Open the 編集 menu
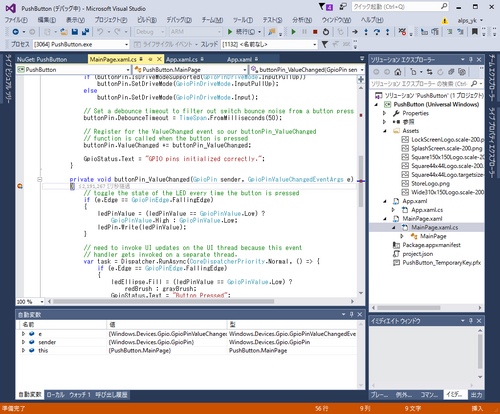 (x=47, y=20)
